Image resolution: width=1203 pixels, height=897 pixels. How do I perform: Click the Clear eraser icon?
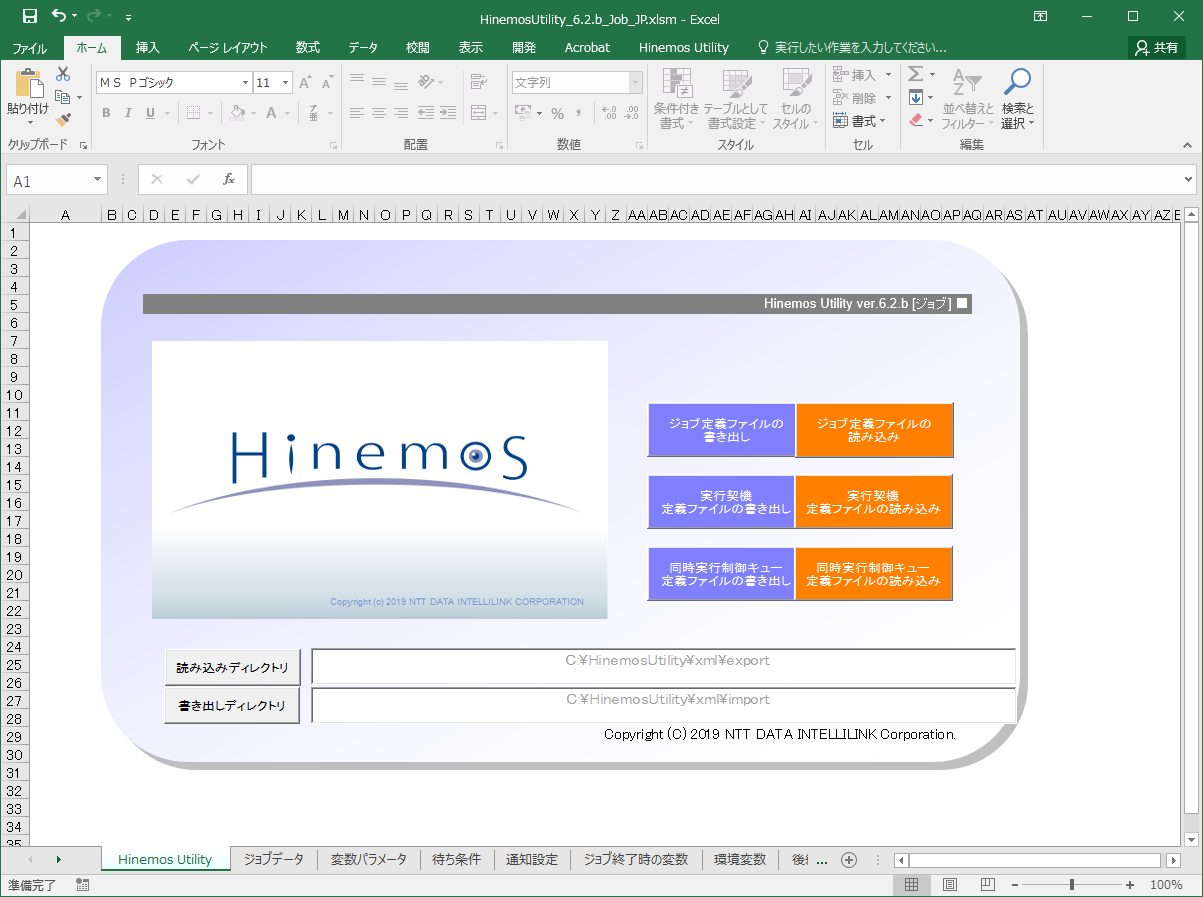[915, 120]
